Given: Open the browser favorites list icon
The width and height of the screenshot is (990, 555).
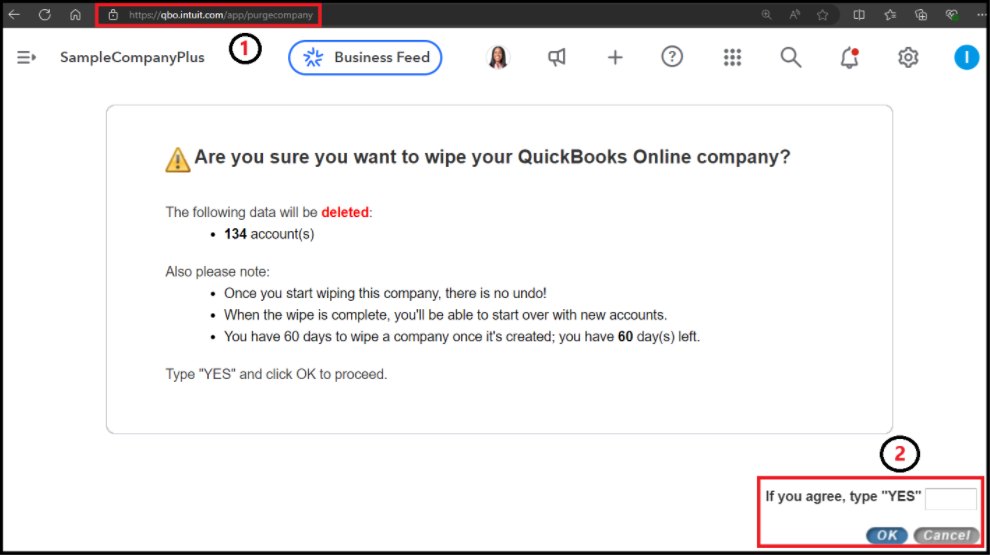Looking at the screenshot, I should tap(890, 15).
